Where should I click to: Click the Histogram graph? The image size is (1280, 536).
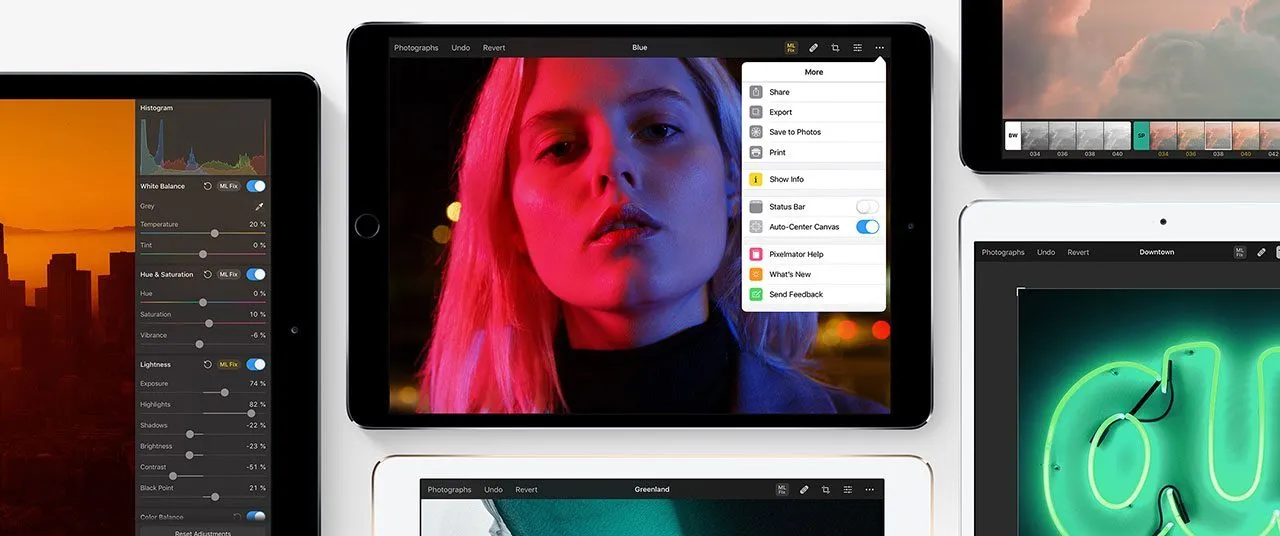[x=203, y=147]
